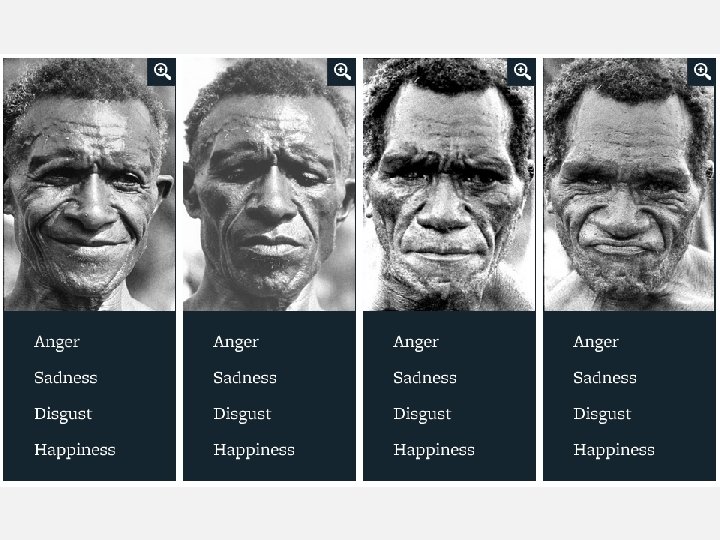Choose Sadness for the third face
This screenshot has width=720, height=540.
[x=425, y=378]
